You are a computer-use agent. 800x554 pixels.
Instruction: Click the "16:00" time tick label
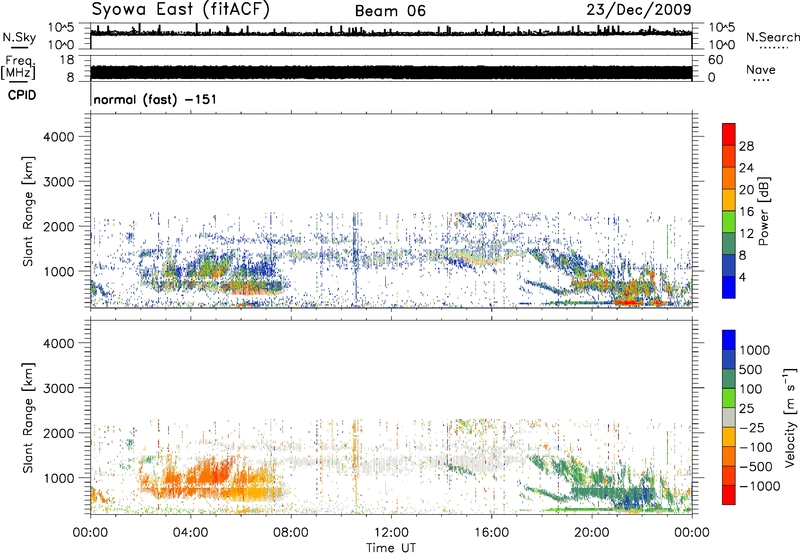pyautogui.click(x=491, y=533)
